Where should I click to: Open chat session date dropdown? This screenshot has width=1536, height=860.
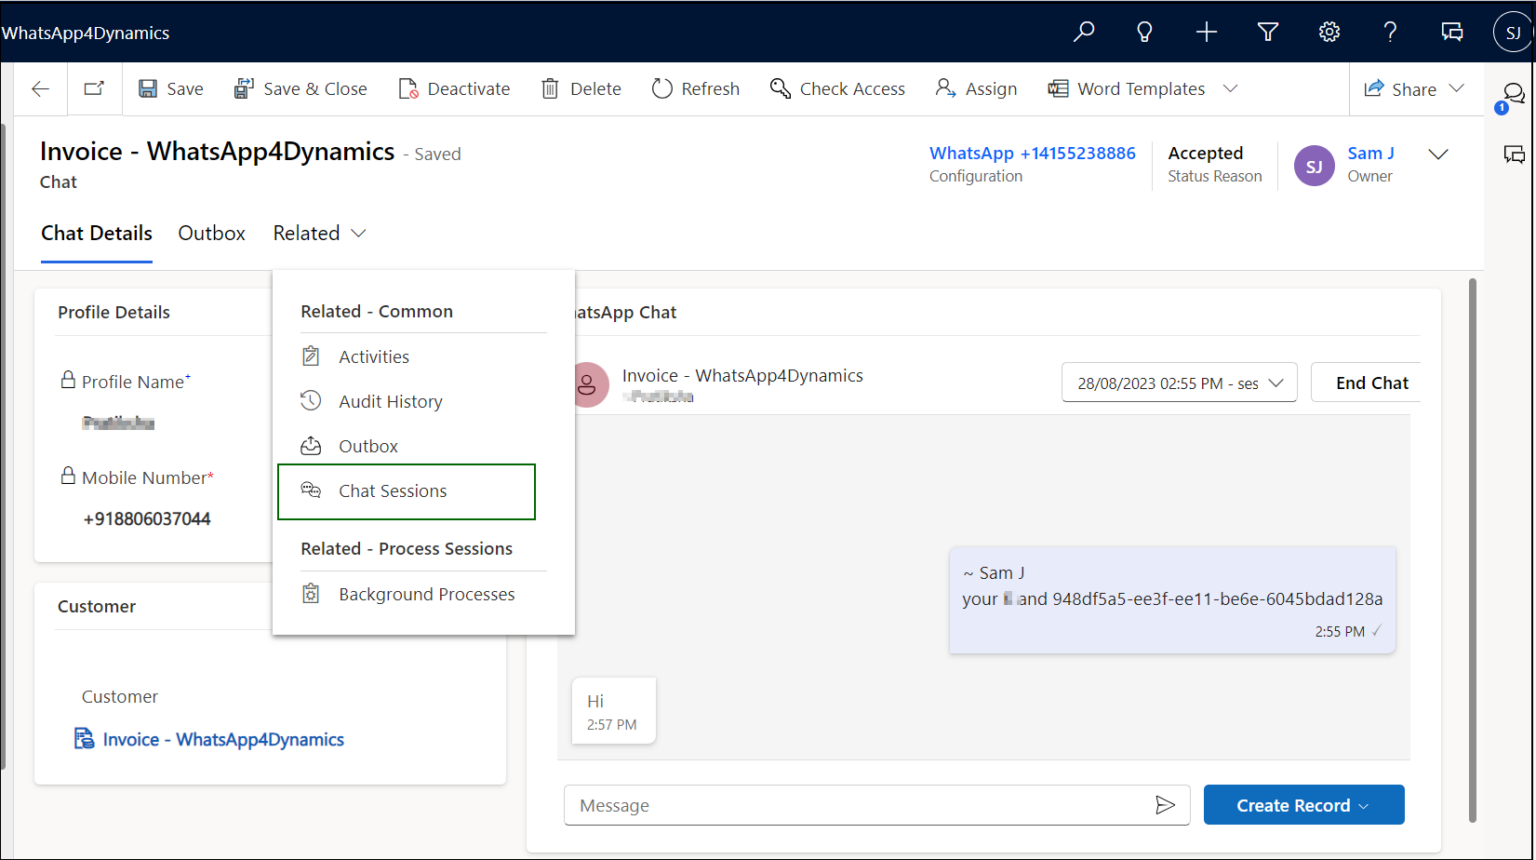pyautogui.click(x=1179, y=383)
